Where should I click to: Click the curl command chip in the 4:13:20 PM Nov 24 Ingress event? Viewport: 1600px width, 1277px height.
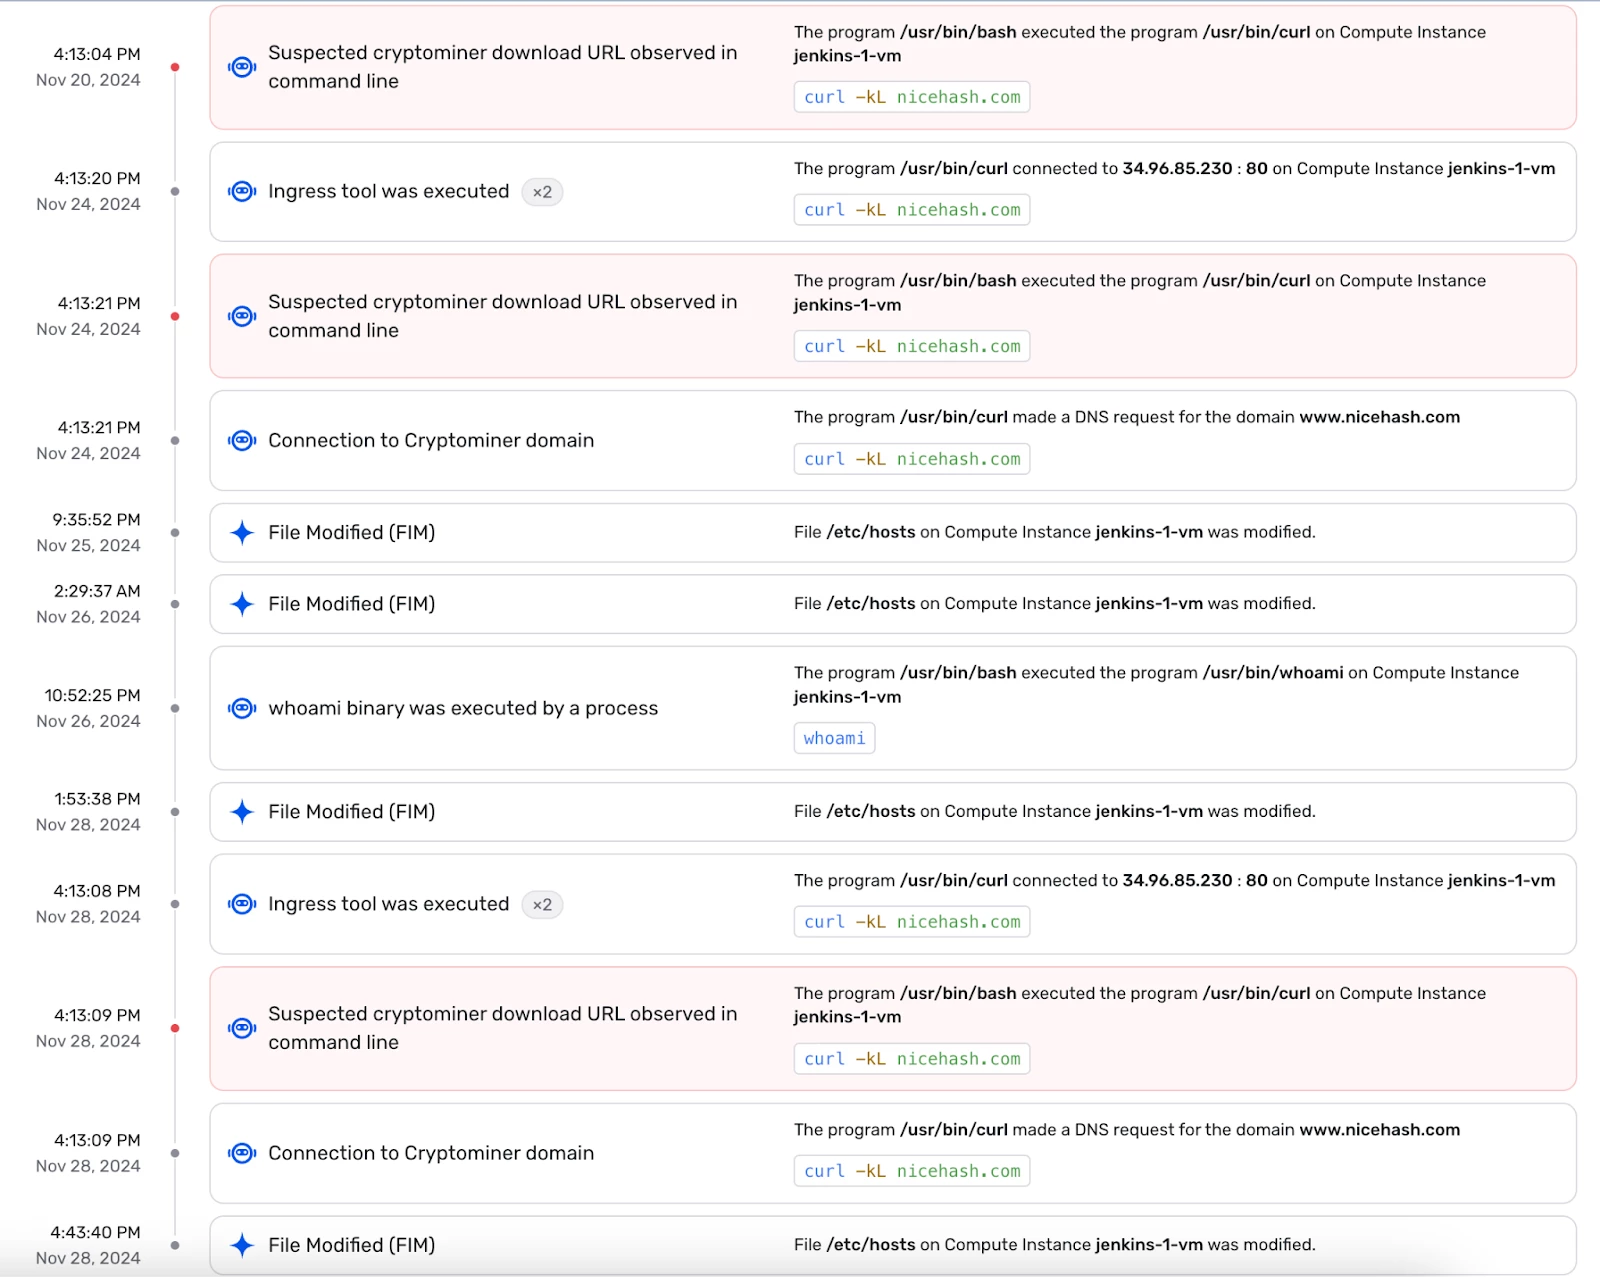(x=912, y=210)
